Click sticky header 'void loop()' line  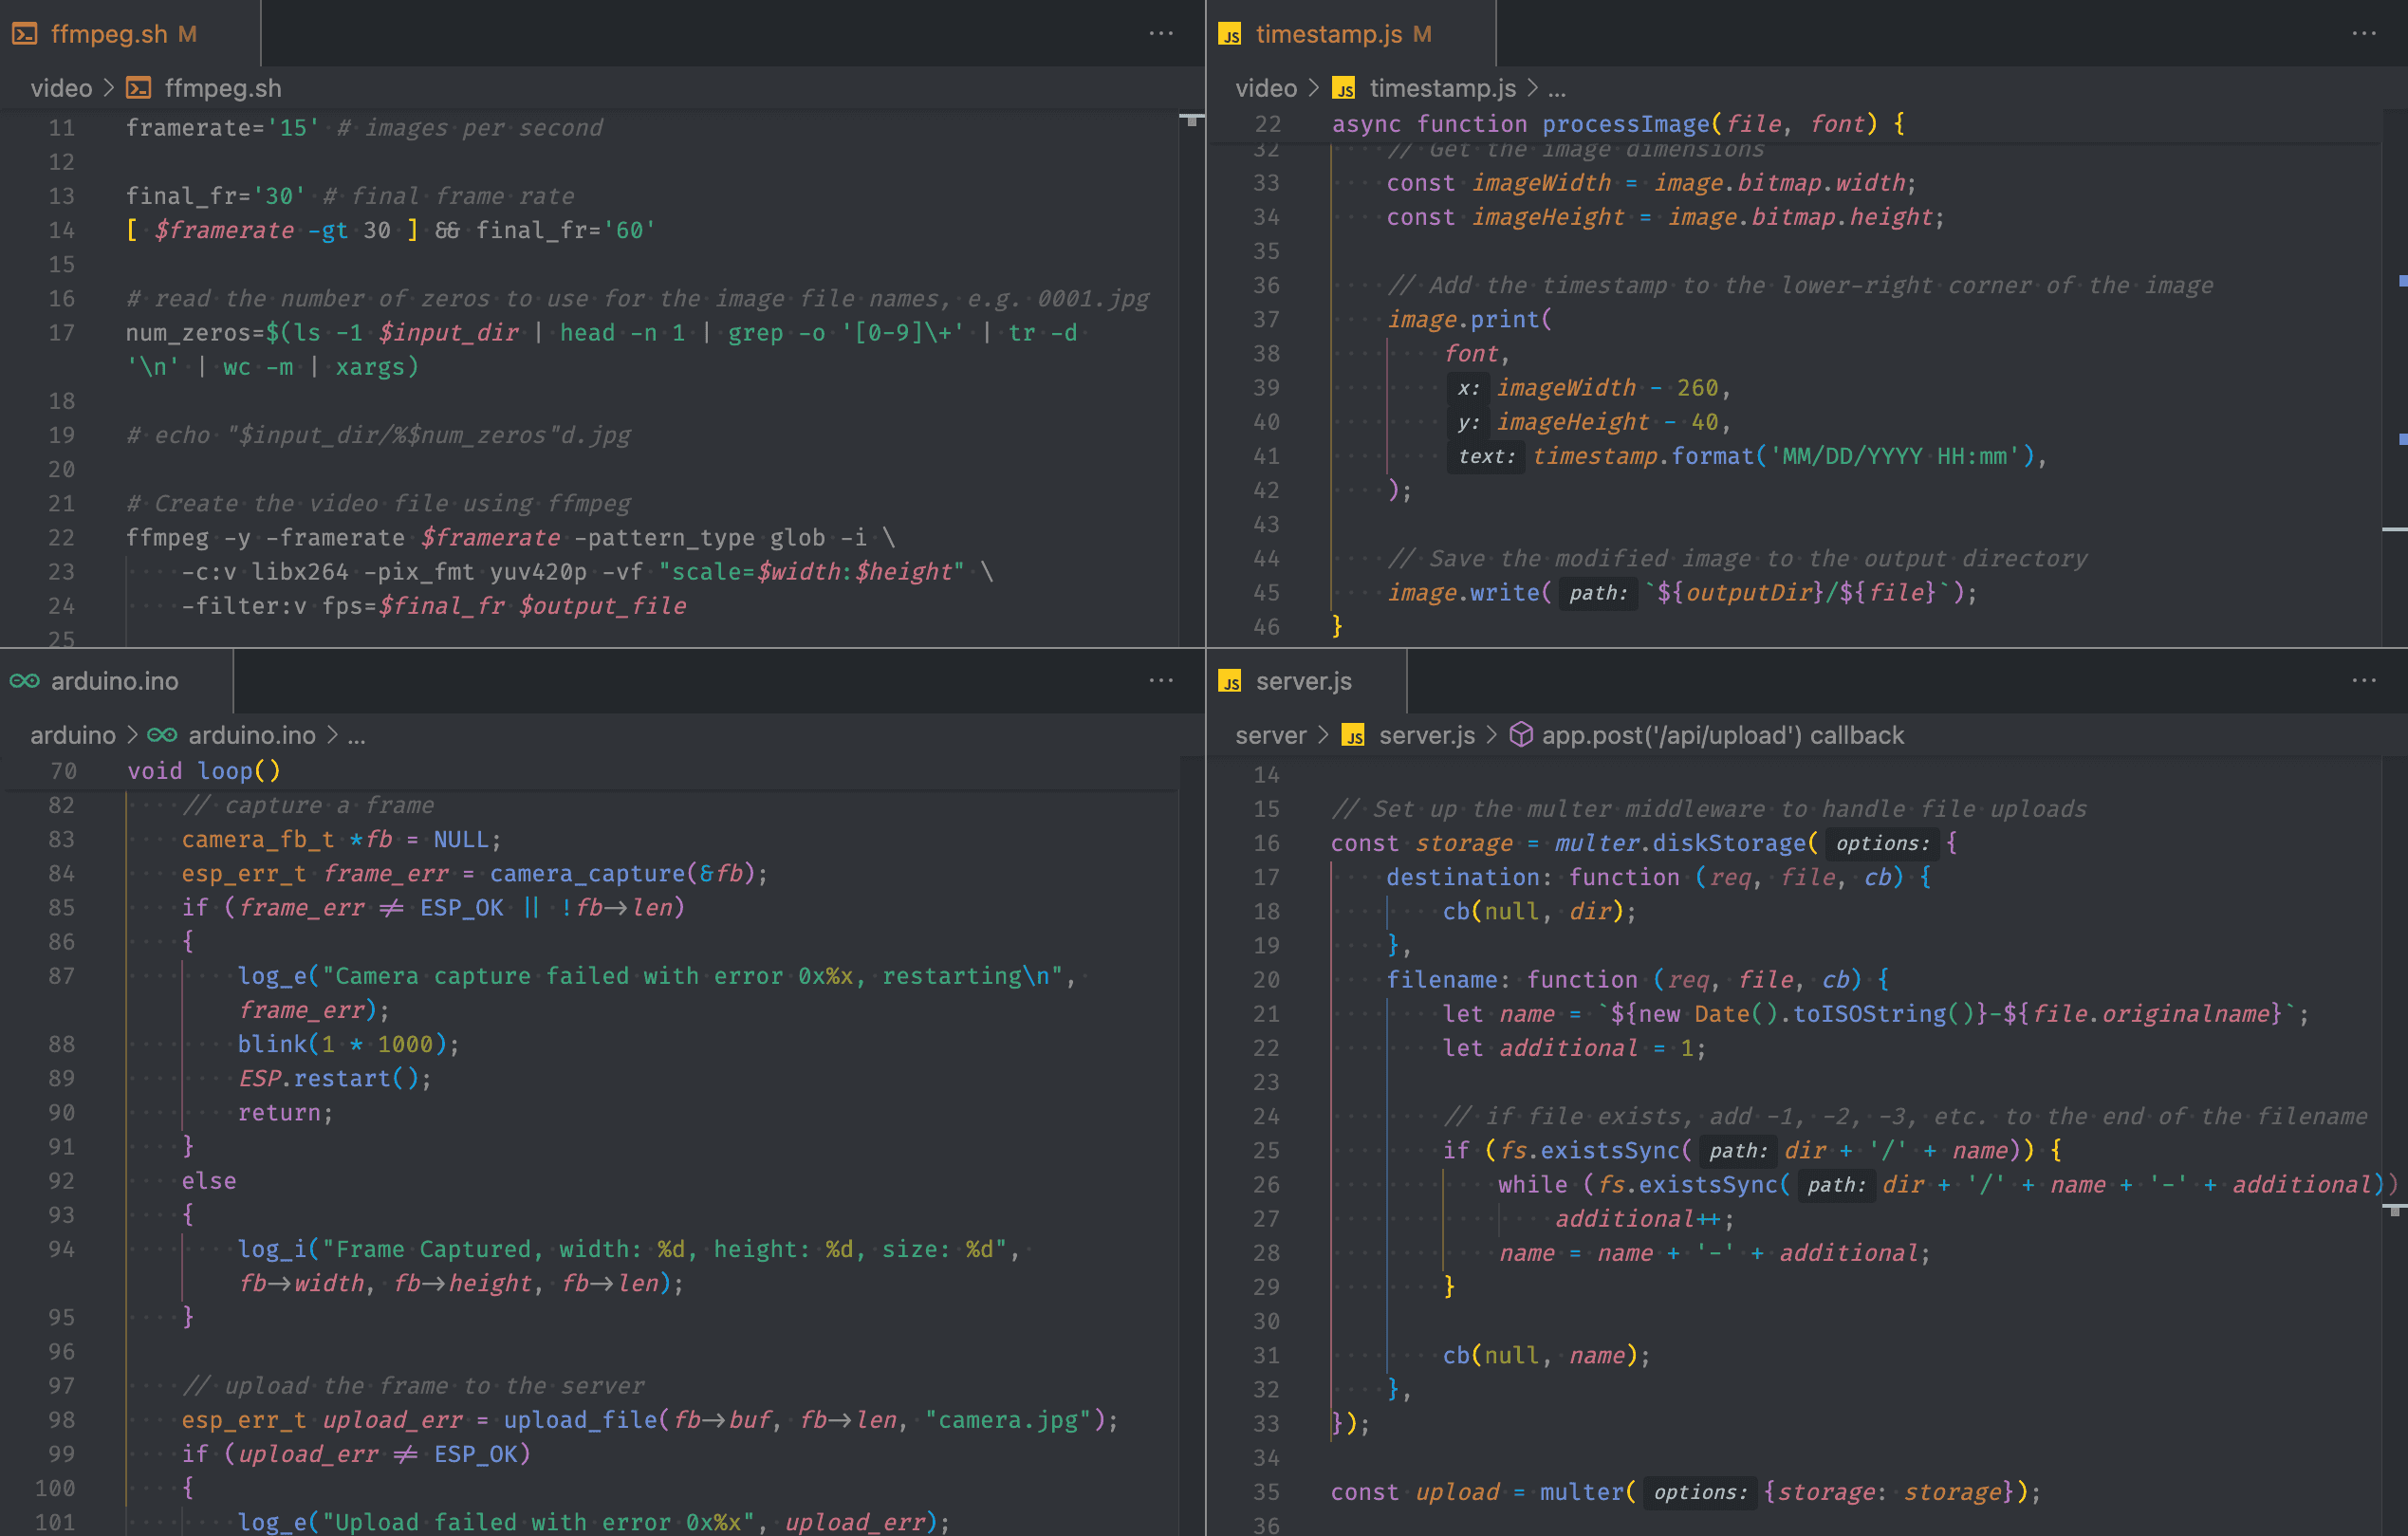(x=204, y=771)
